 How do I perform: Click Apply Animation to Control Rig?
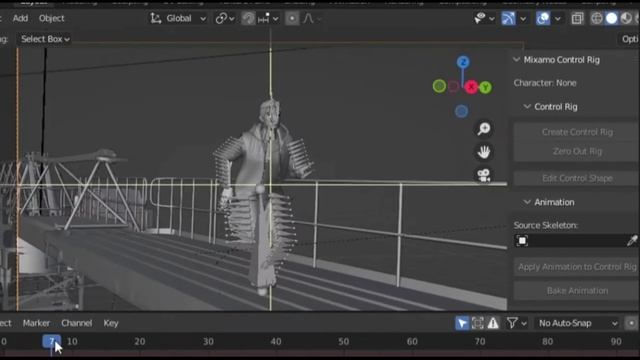(x=577, y=267)
